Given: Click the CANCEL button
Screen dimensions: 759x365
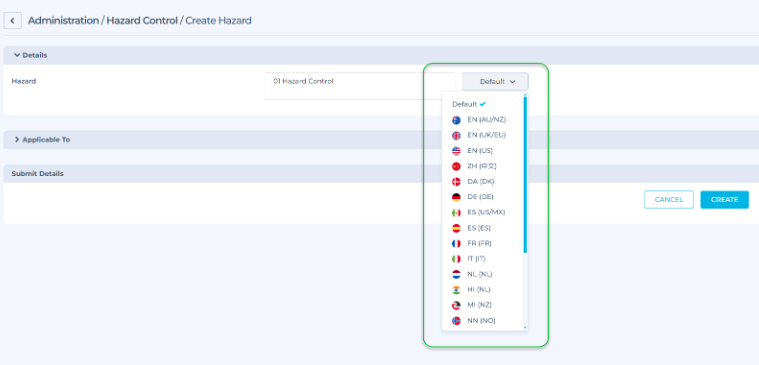Looking at the screenshot, I should coord(668,199).
